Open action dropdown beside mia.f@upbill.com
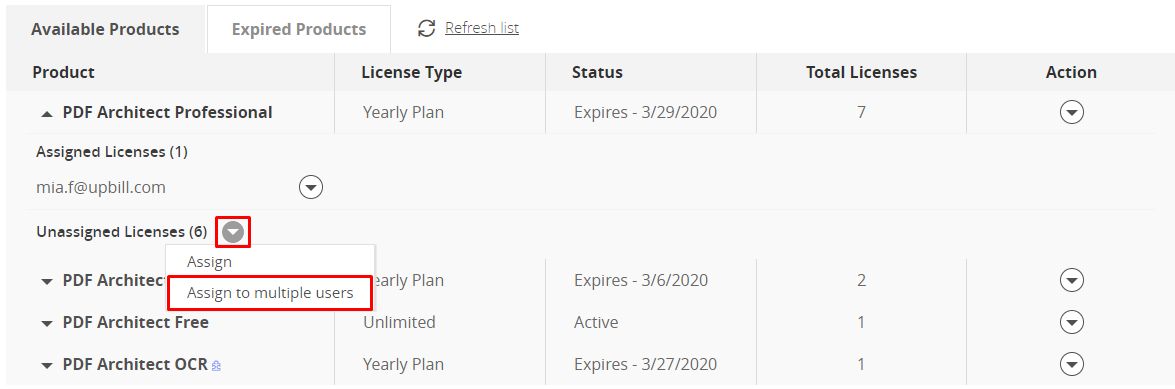 pos(311,187)
